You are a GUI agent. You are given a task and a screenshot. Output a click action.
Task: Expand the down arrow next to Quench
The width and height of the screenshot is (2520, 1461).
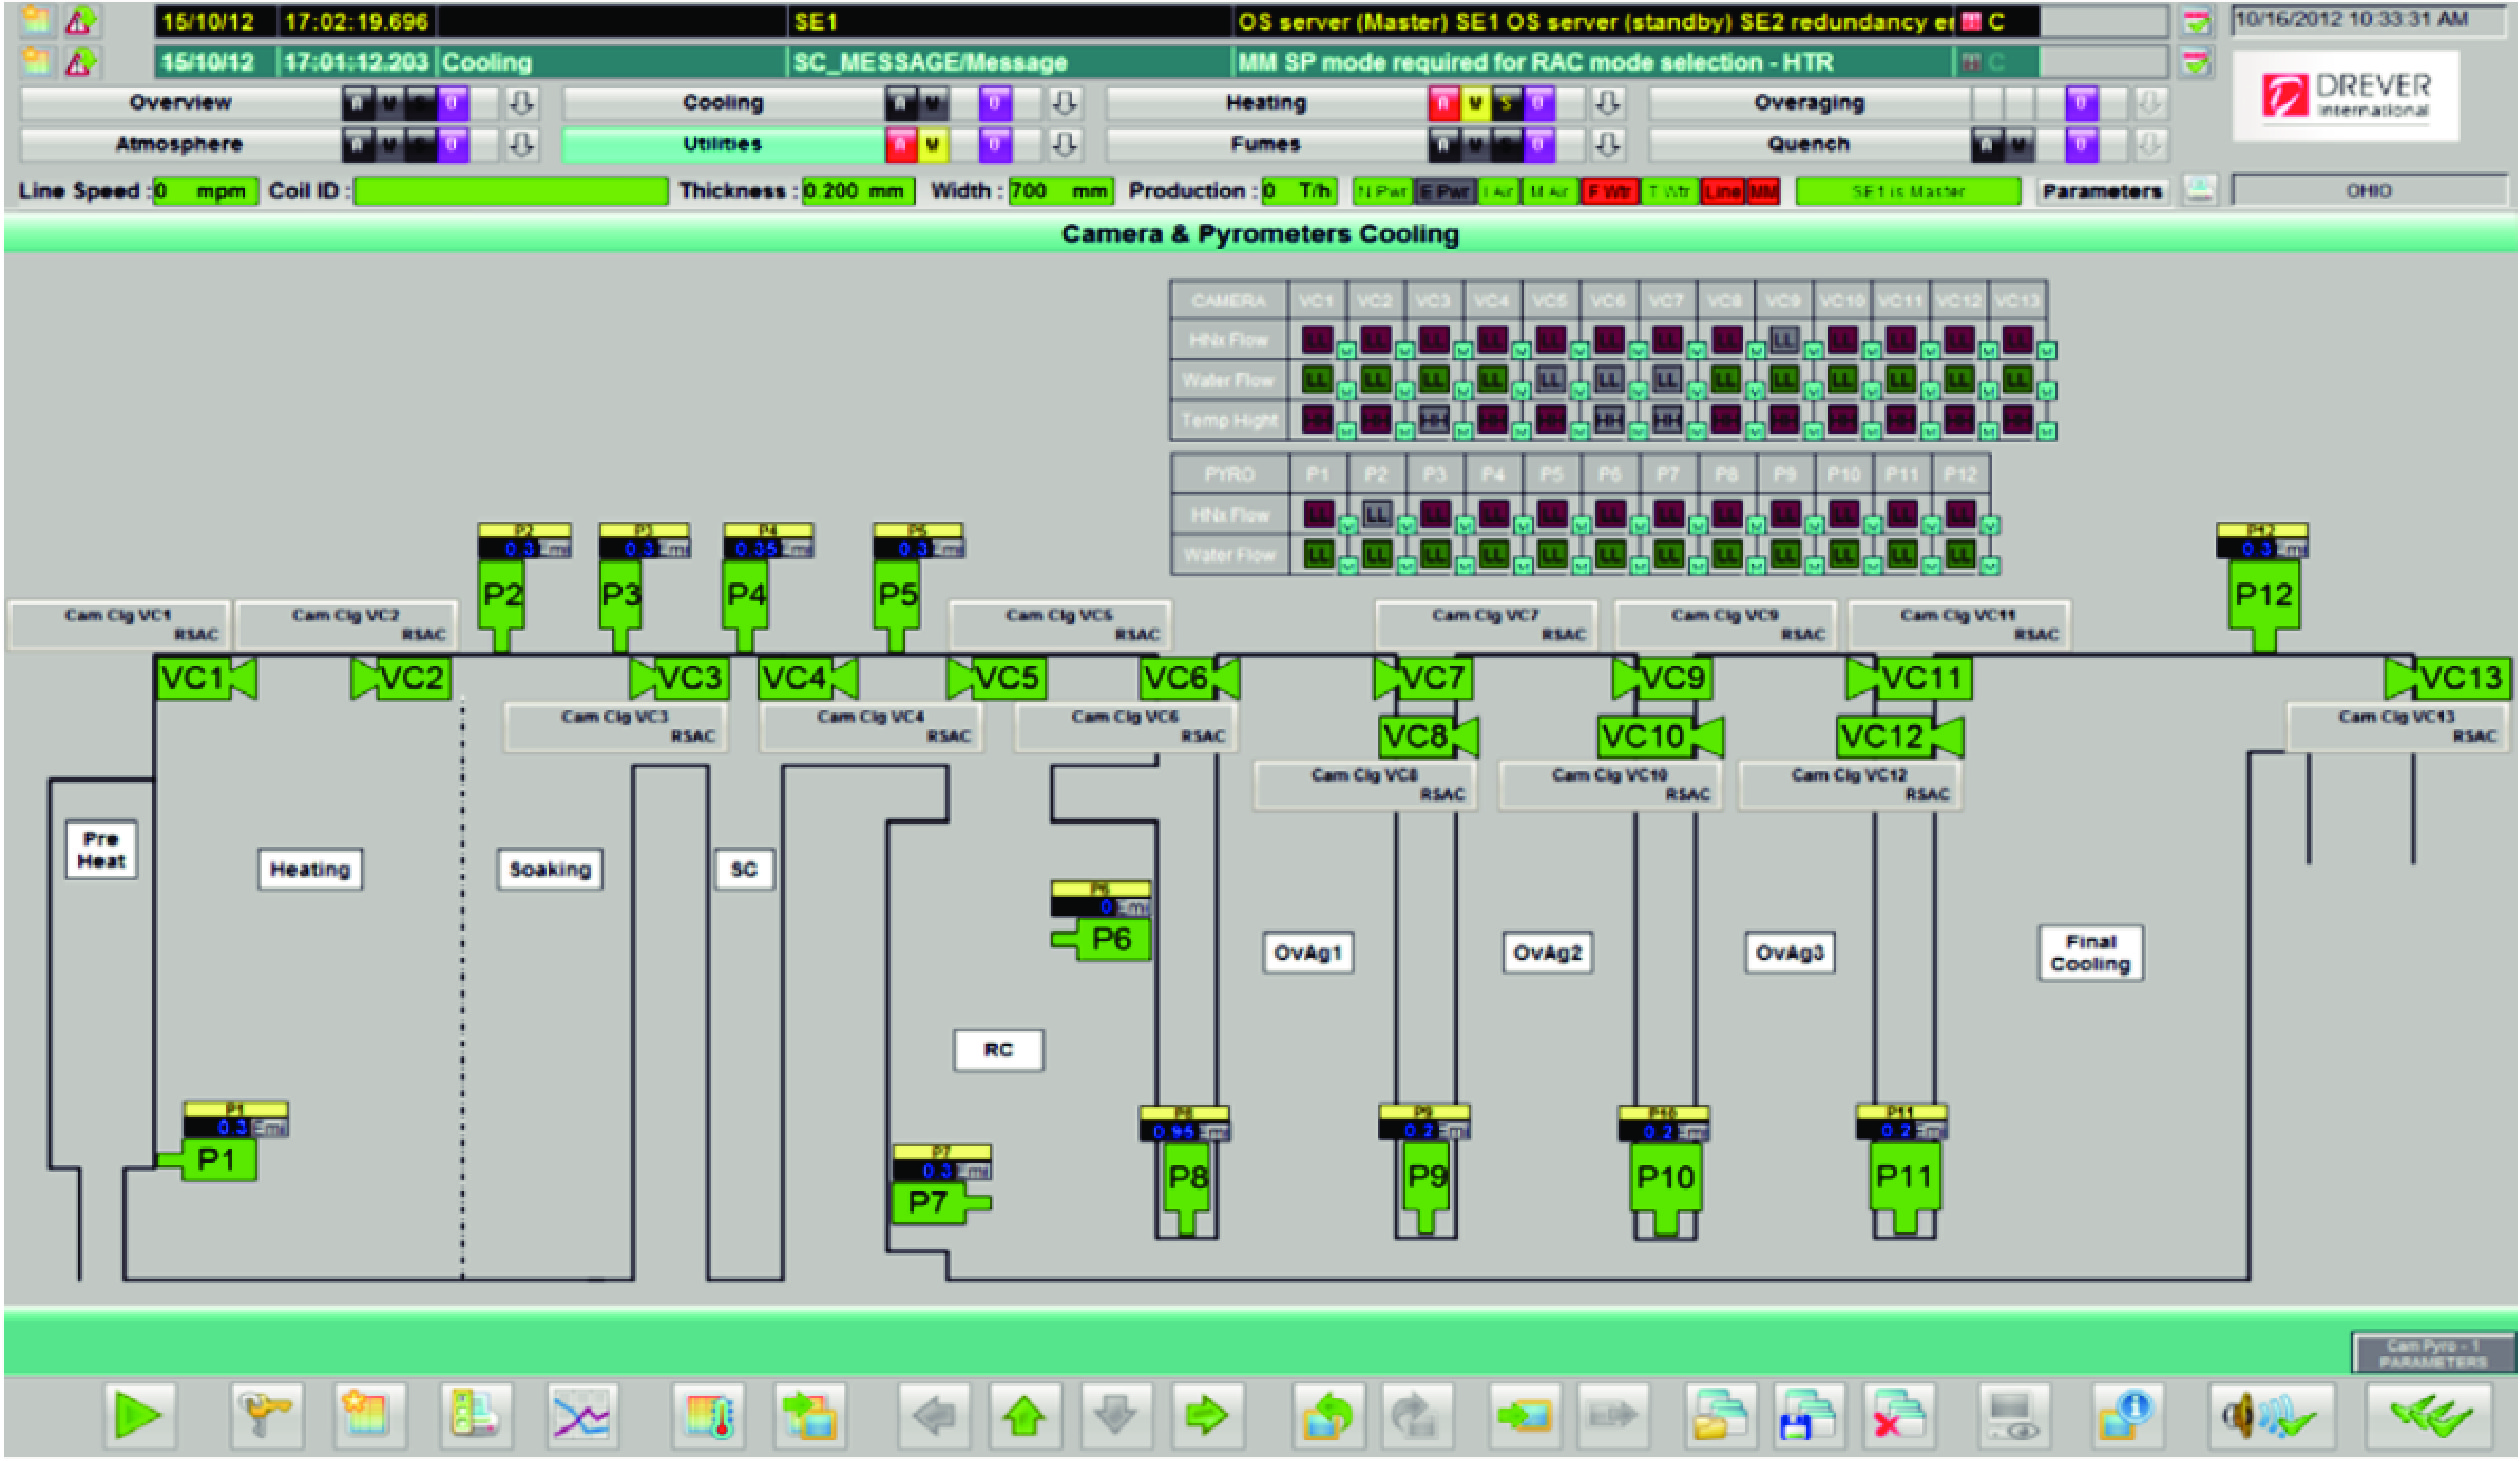2150,144
